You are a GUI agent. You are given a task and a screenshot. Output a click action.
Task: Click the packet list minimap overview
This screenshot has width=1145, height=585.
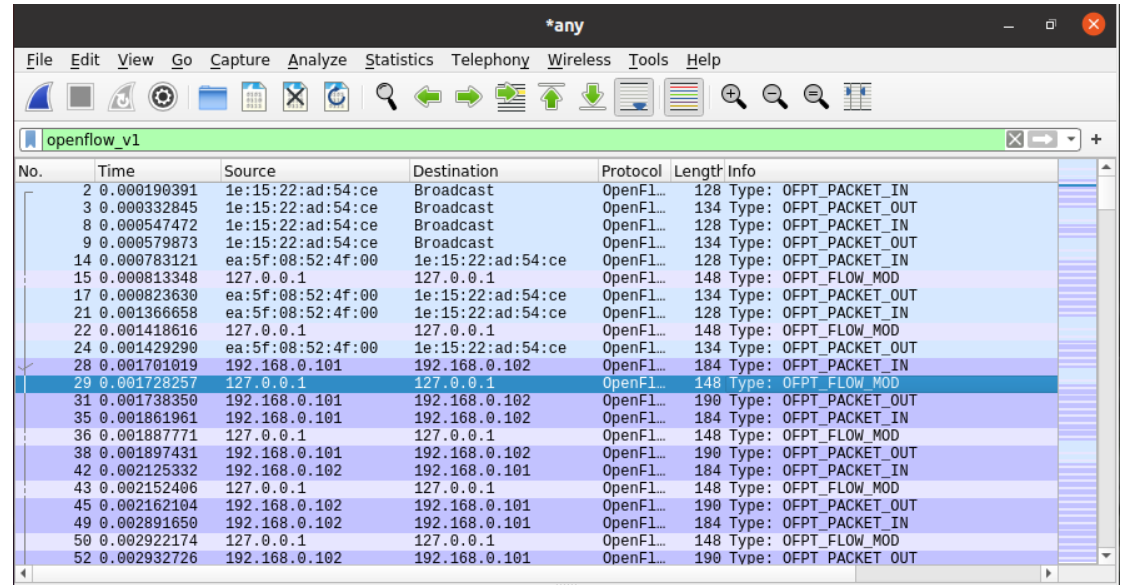click(x=1077, y=362)
